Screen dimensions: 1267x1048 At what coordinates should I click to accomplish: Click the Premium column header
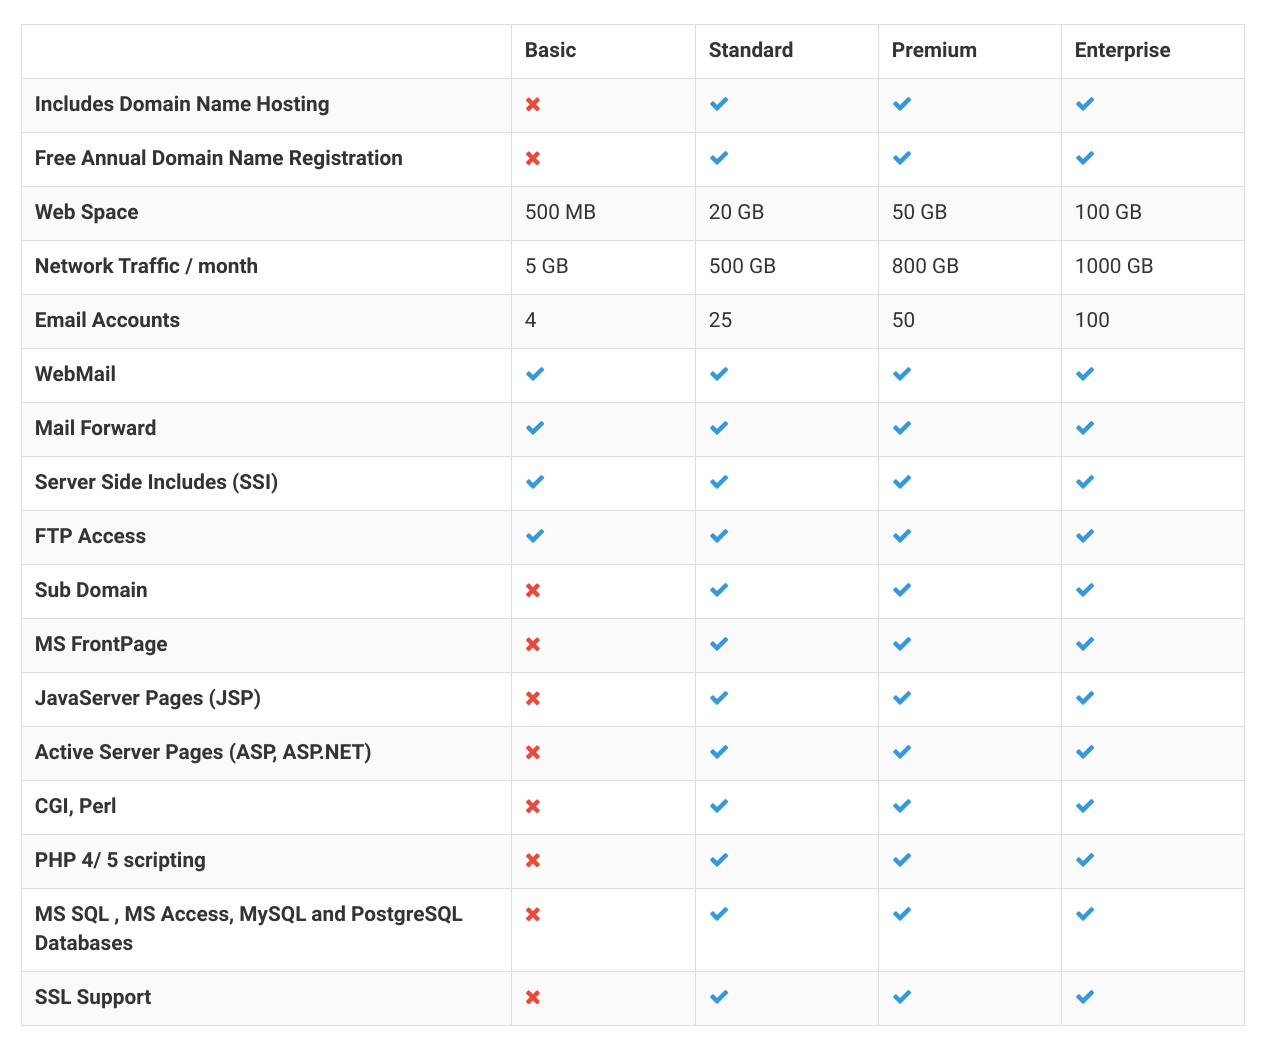934,50
